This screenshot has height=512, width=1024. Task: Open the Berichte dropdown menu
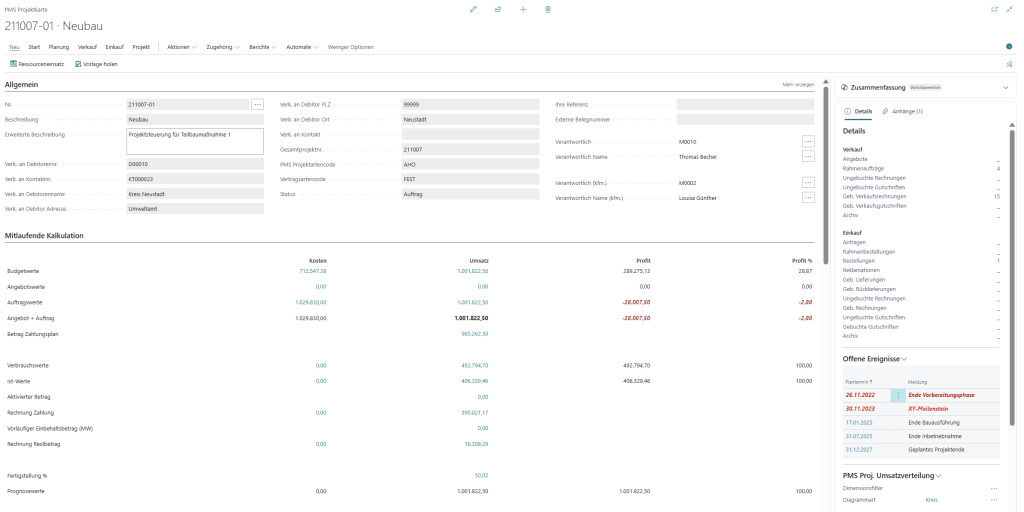263,47
